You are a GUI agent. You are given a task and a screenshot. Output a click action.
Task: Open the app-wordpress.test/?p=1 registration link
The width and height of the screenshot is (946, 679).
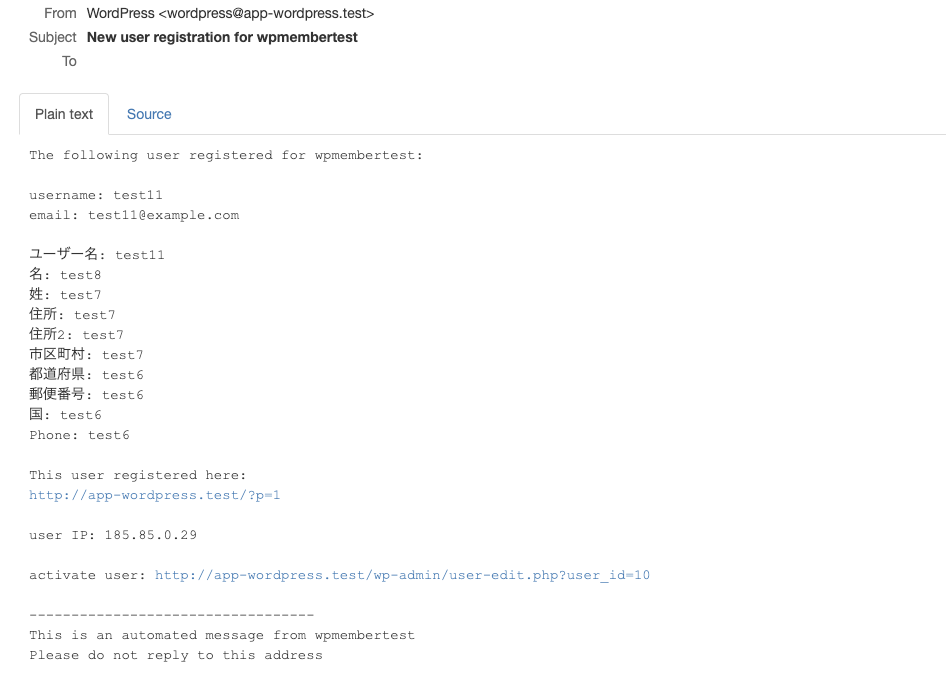[155, 495]
